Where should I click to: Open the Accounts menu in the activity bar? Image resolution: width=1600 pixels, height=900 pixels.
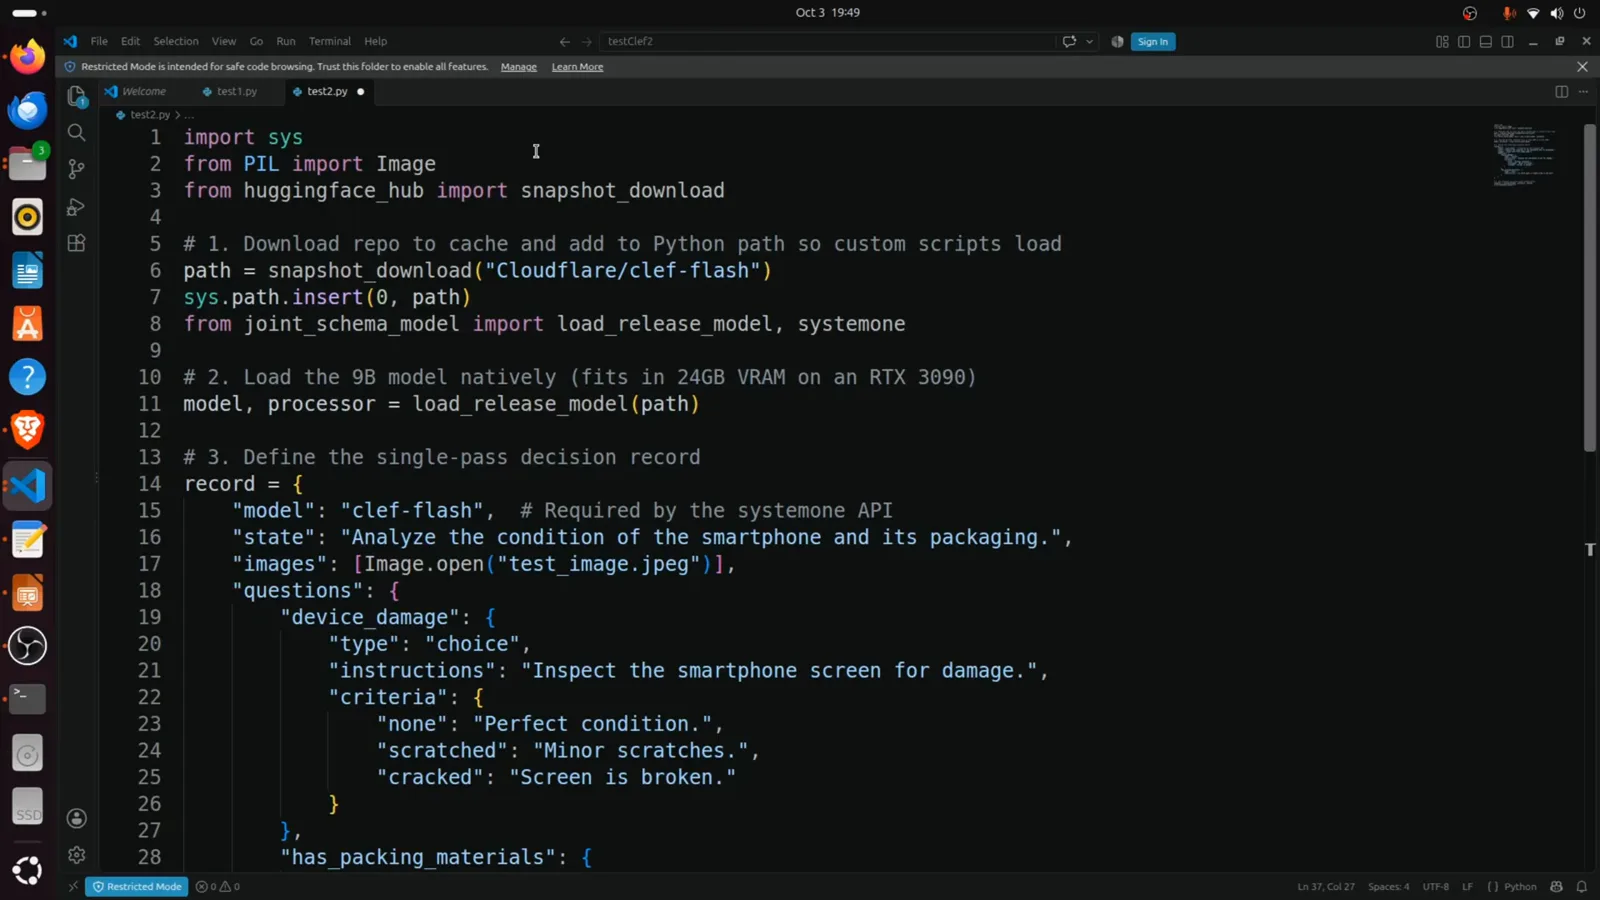(x=76, y=818)
